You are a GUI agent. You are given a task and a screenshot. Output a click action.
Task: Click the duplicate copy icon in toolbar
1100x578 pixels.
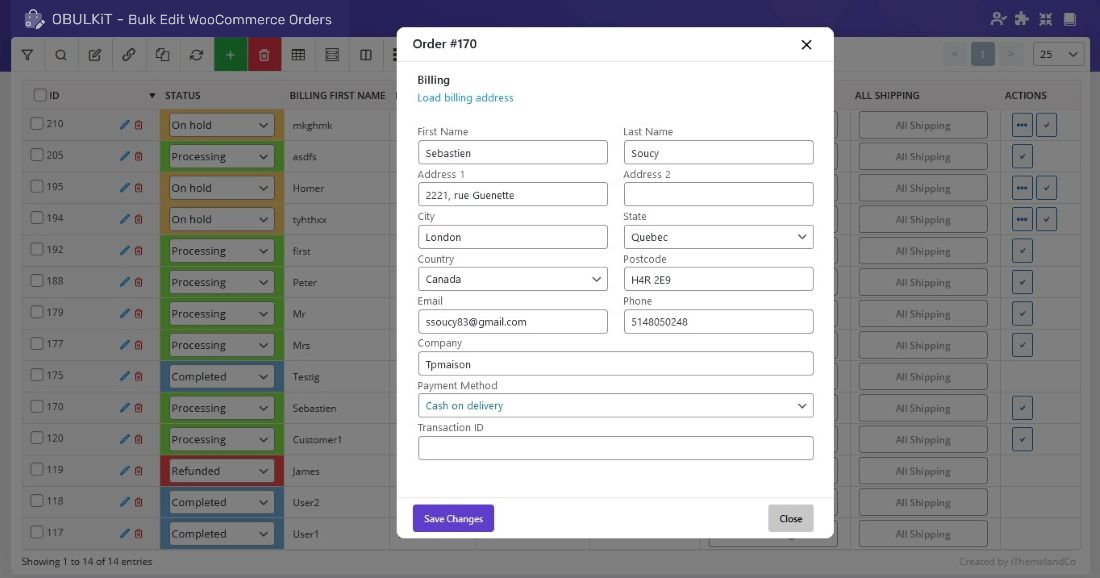click(x=162, y=55)
